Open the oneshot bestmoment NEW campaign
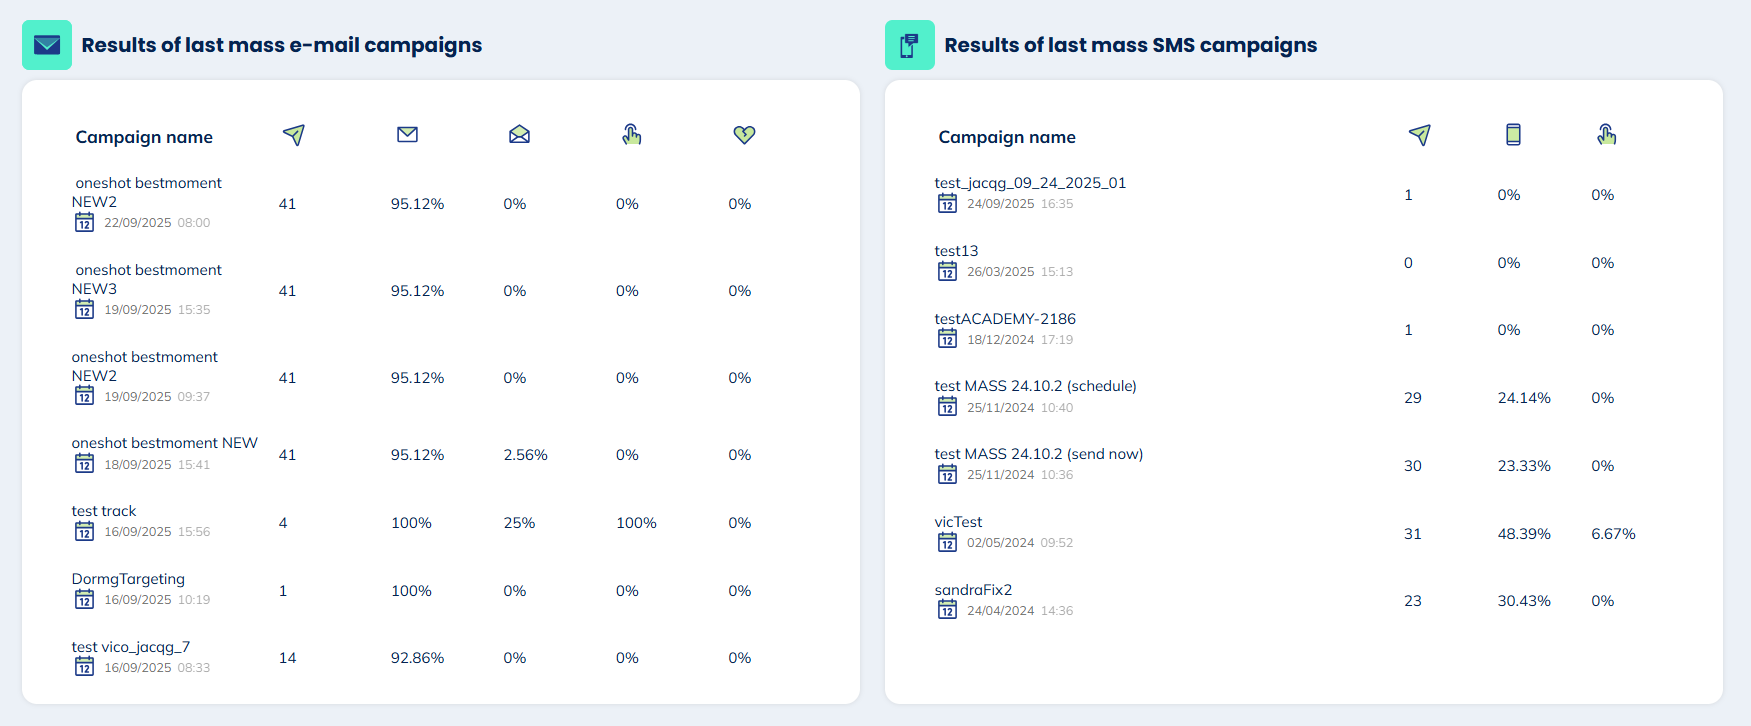The width and height of the screenshot is (1751, 726). tap(164, 443)
